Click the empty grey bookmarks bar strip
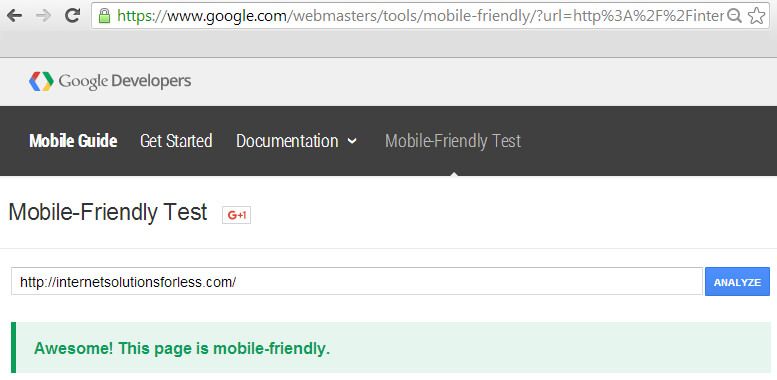Screen dimensions: 777x380 pos(388,45)
